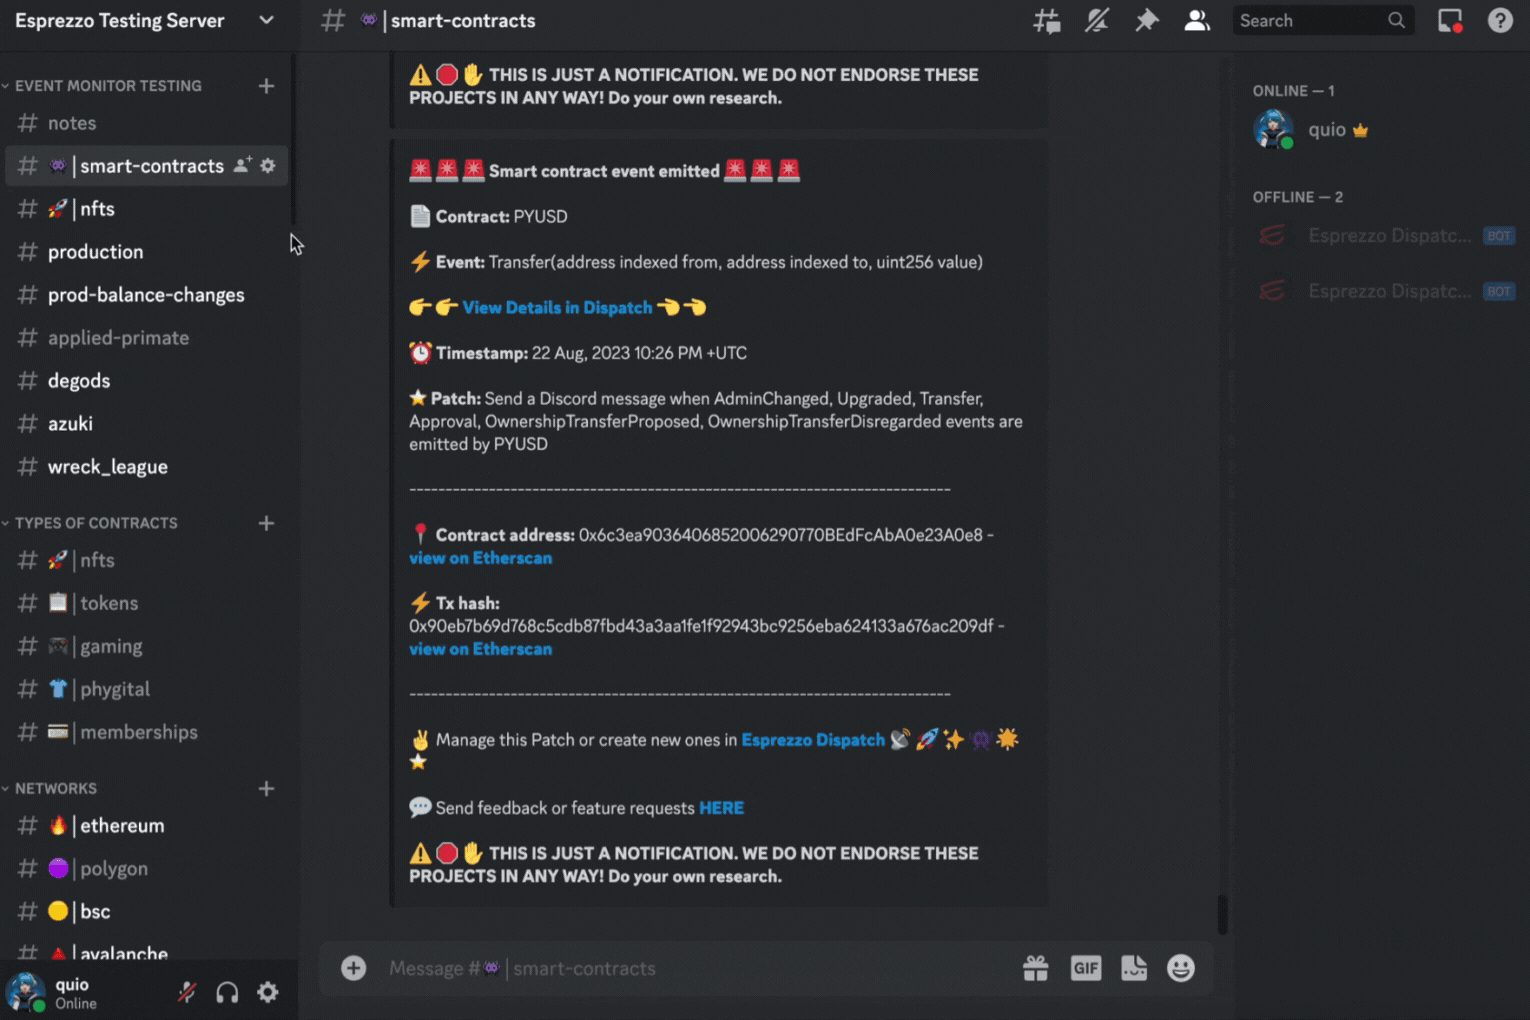The image size is (1530, 1020).
Task: Open the GIF picker
Action: [x=1086, y=968]
